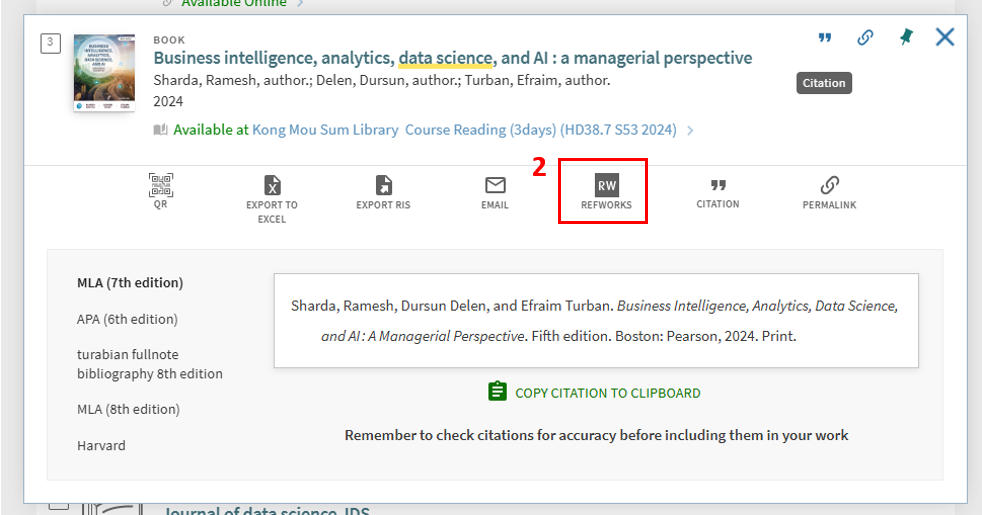
Task: Open the Permalink action
Action: [829, 186]
